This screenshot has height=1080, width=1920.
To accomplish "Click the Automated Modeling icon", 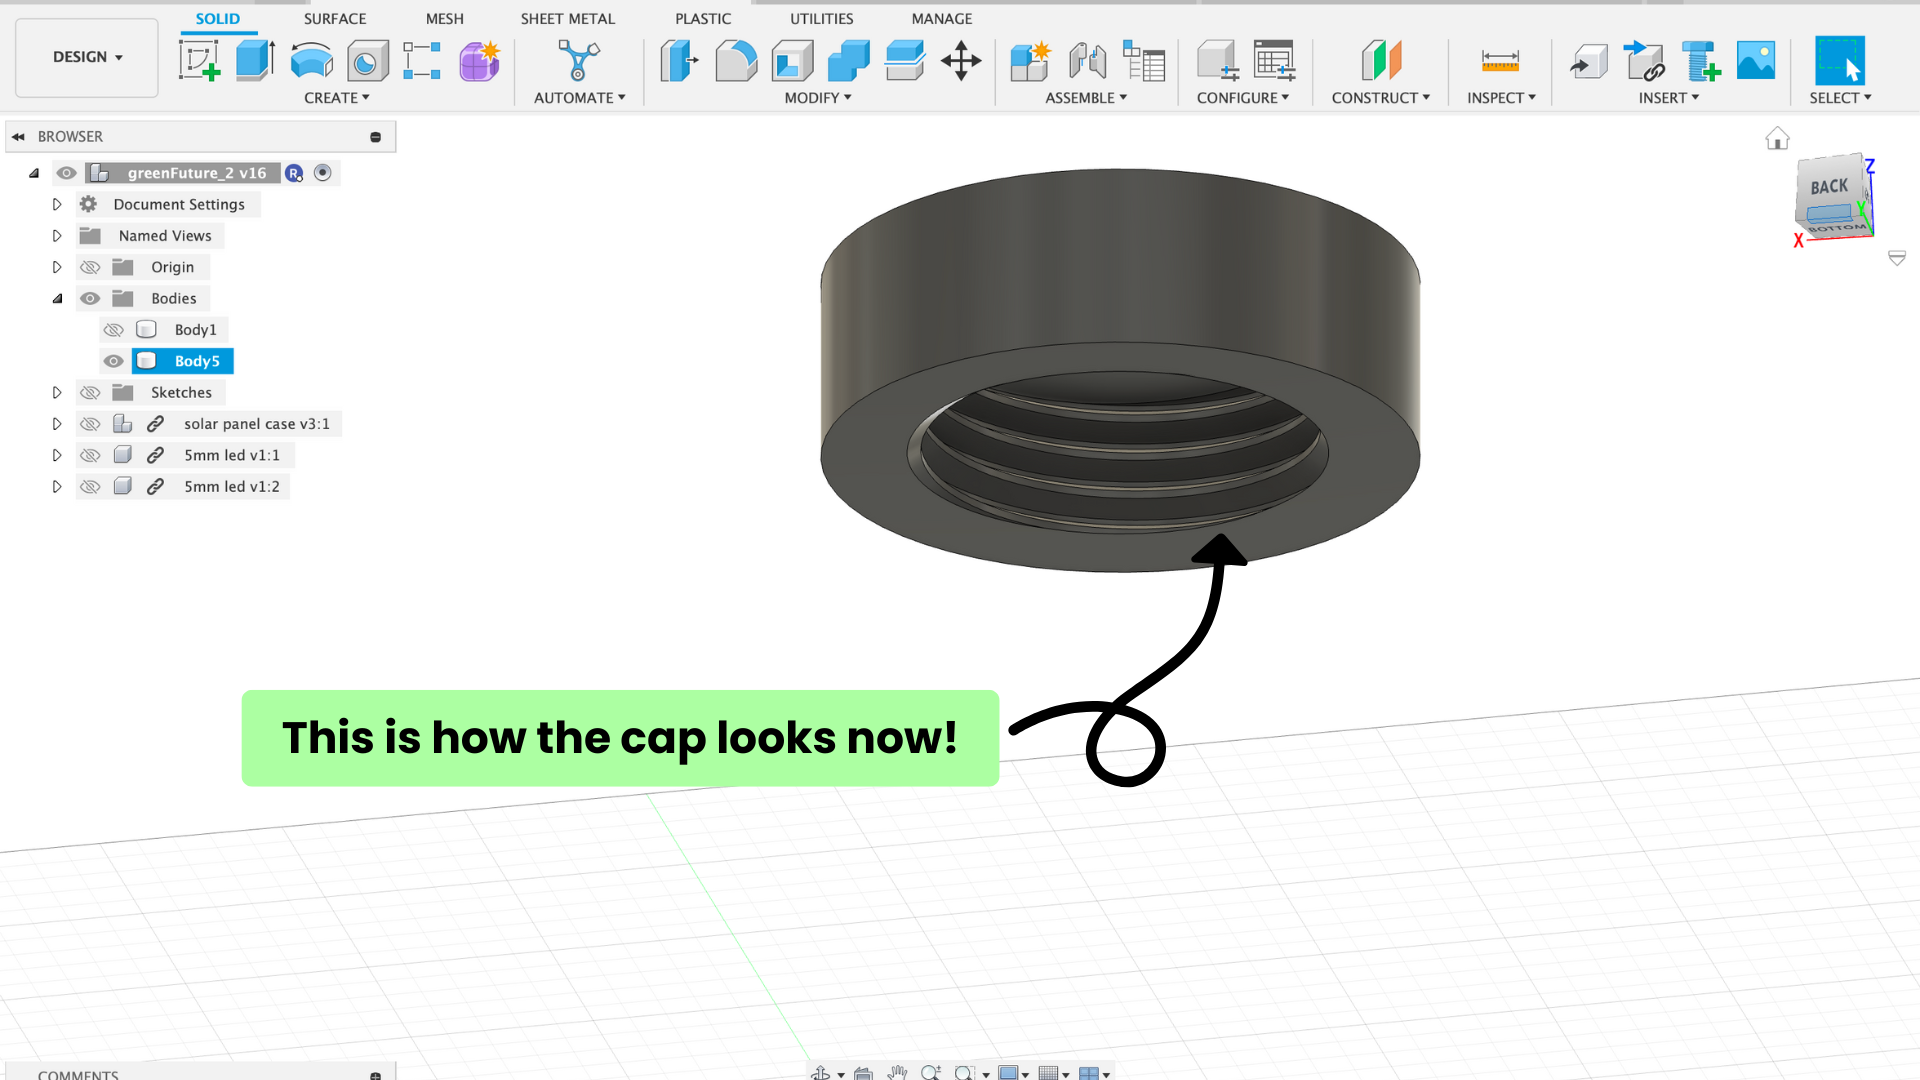I will point(578,61).
